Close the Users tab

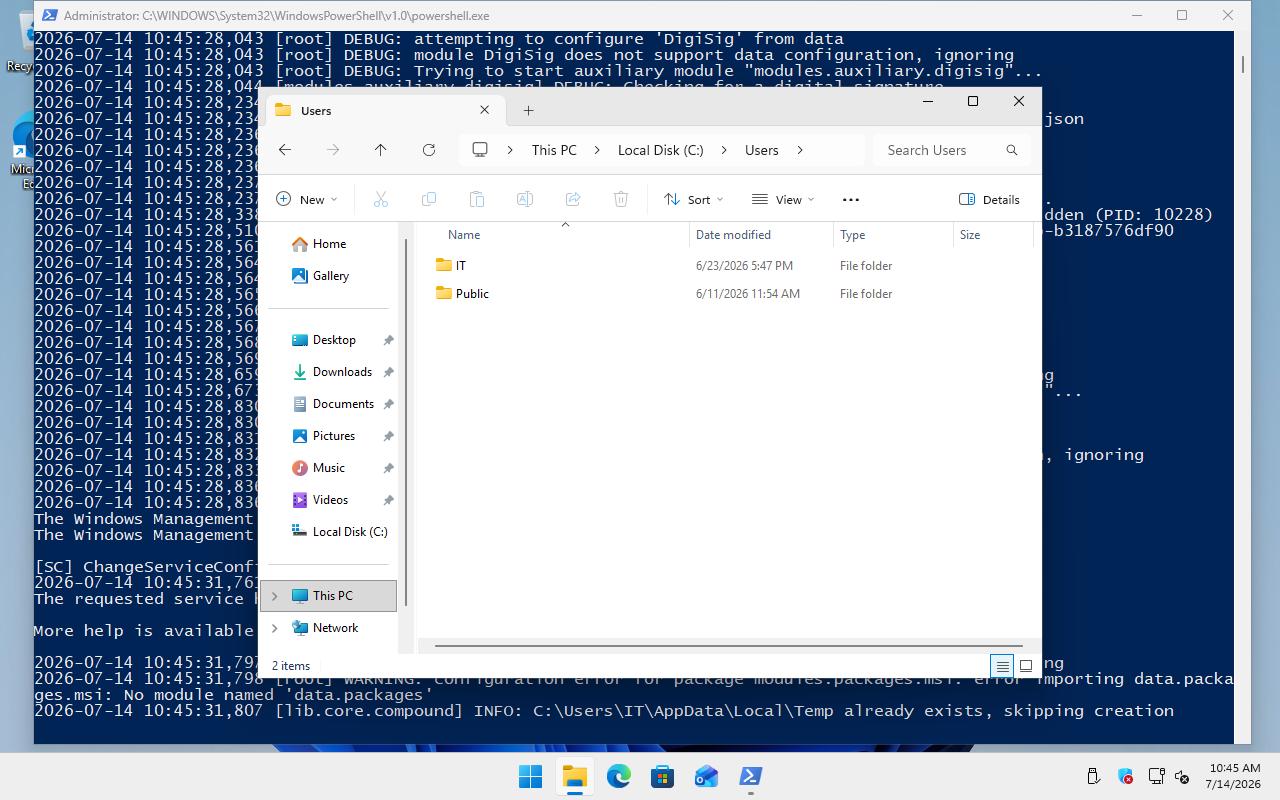pos(485,110)
